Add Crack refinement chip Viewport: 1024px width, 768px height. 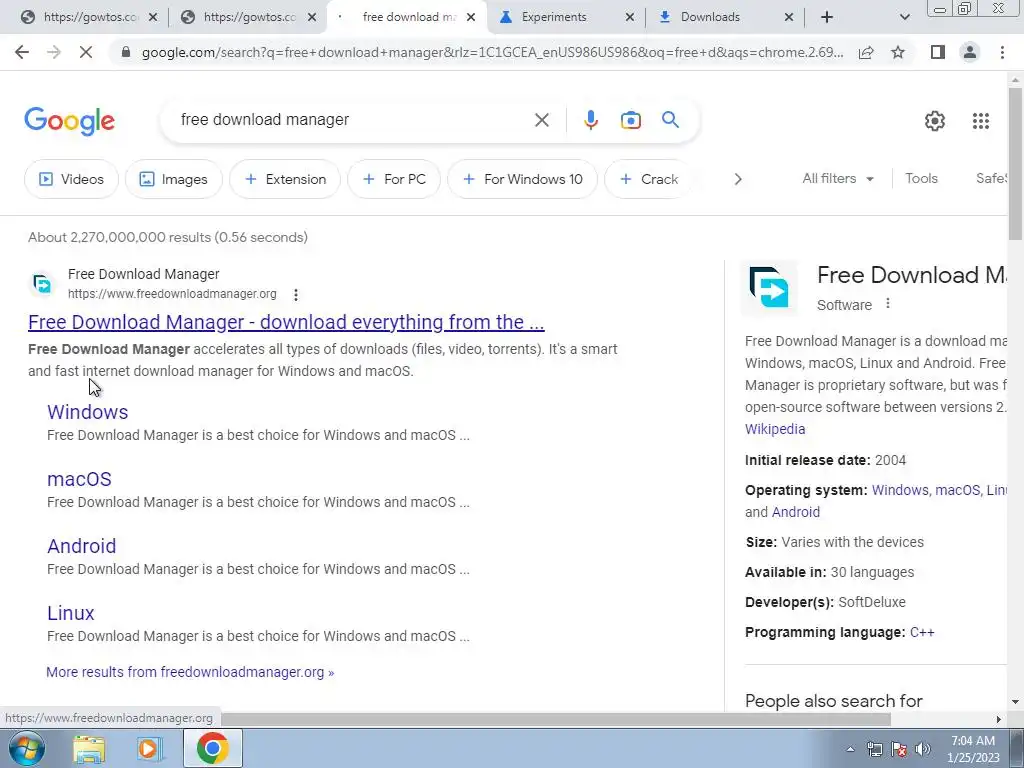click(648, 179)
